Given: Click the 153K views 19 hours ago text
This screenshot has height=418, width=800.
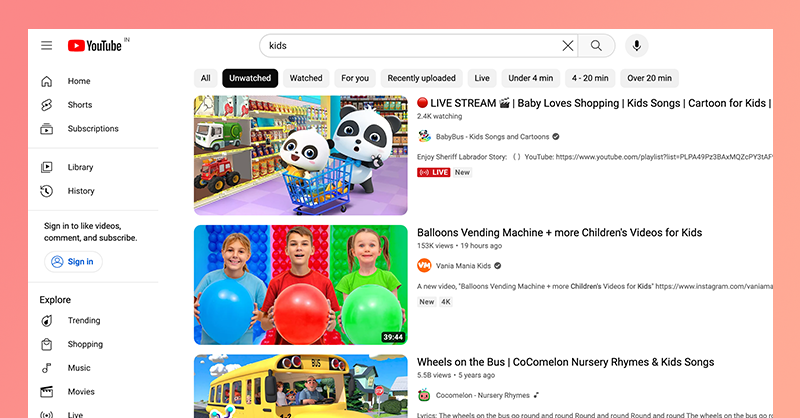Looking at the screenshot, I should click(x=459, y=246).
